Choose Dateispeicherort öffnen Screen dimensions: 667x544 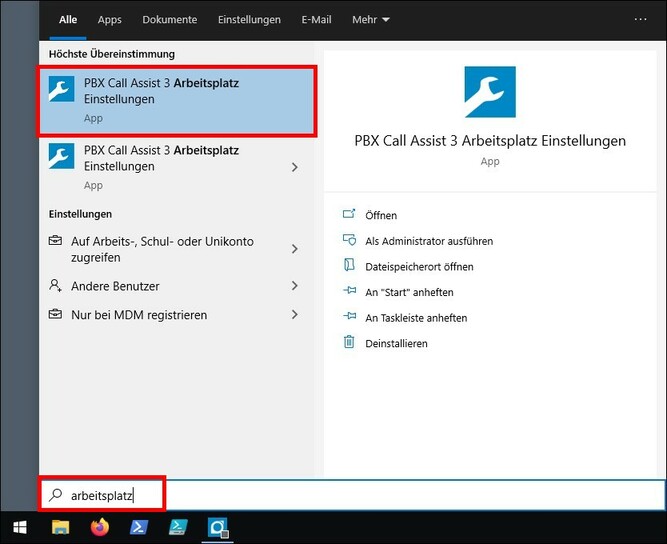click(x=419, y=267)
